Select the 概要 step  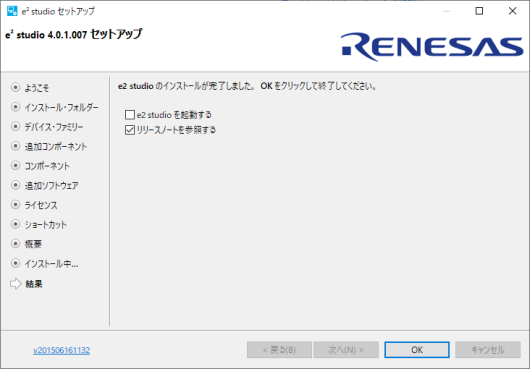[x=33, y=244]
